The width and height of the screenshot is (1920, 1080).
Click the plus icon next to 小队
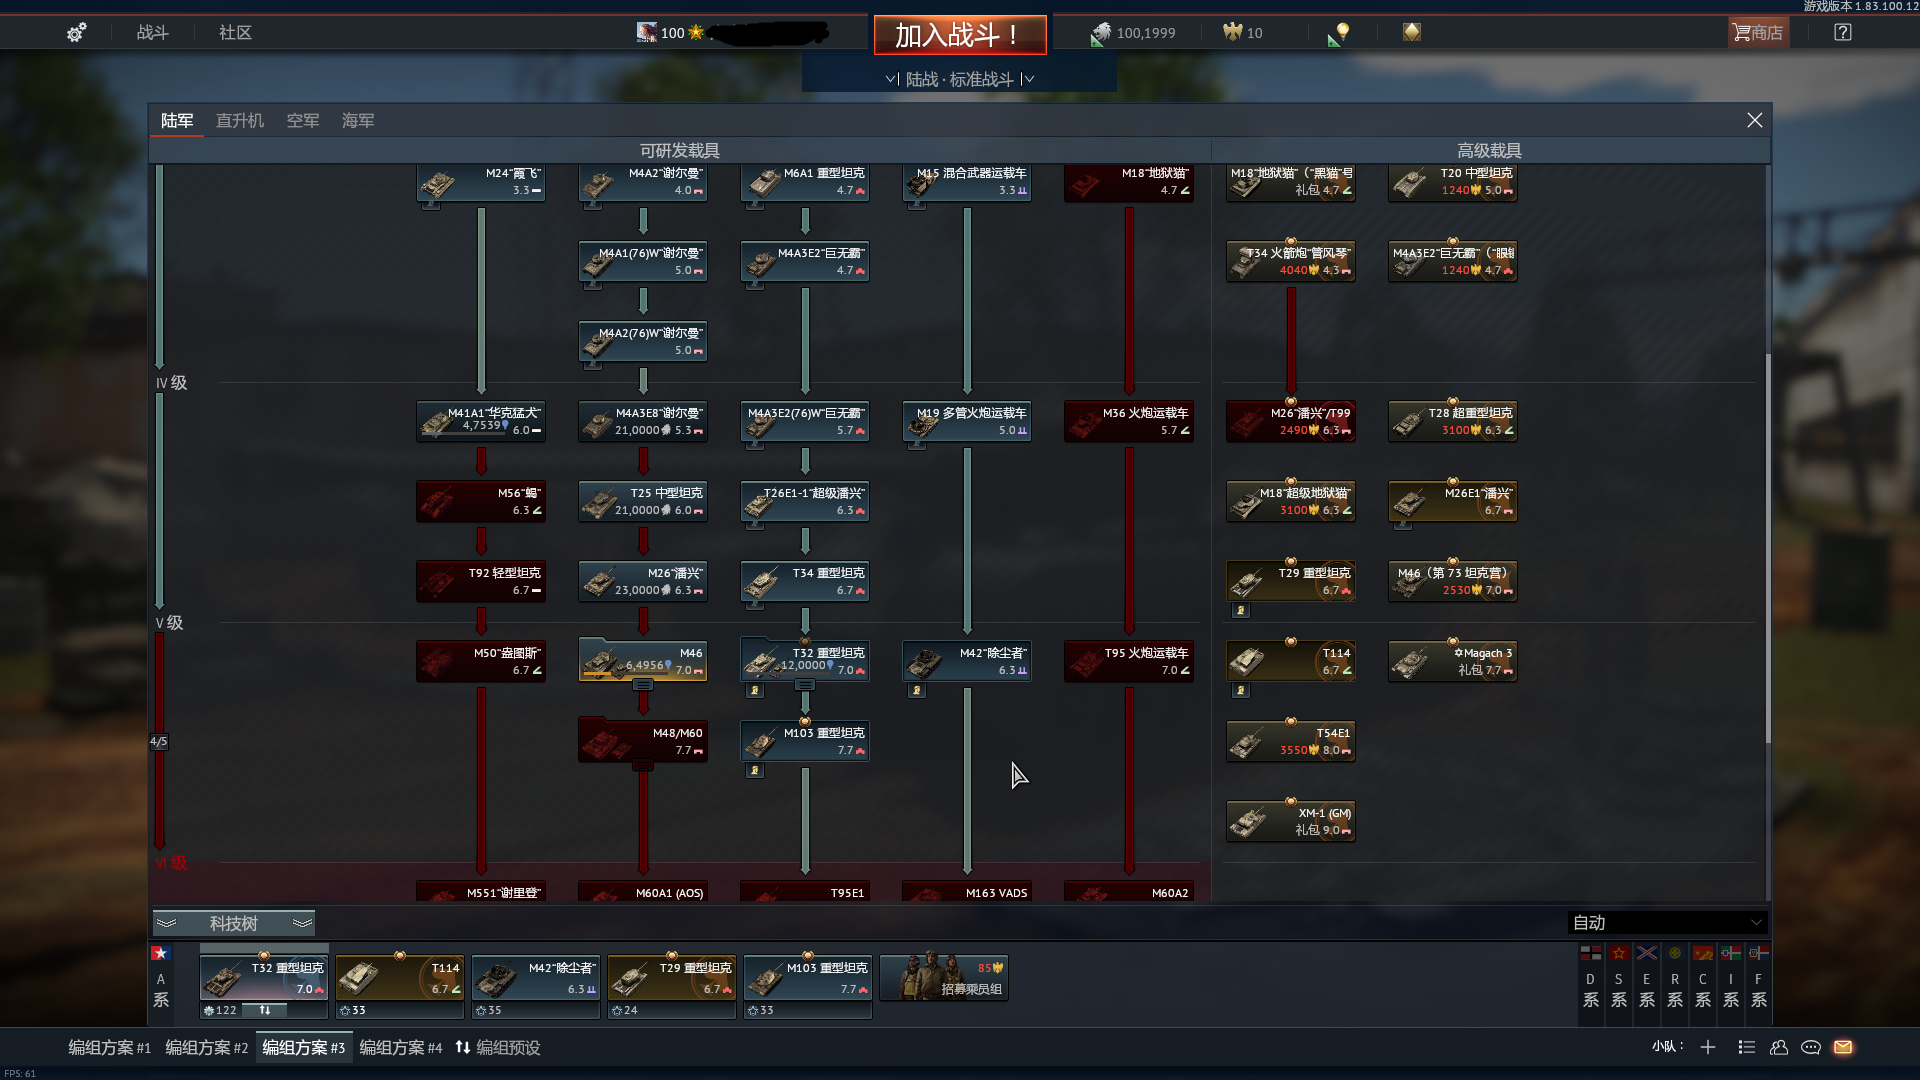(1708, 1047)
